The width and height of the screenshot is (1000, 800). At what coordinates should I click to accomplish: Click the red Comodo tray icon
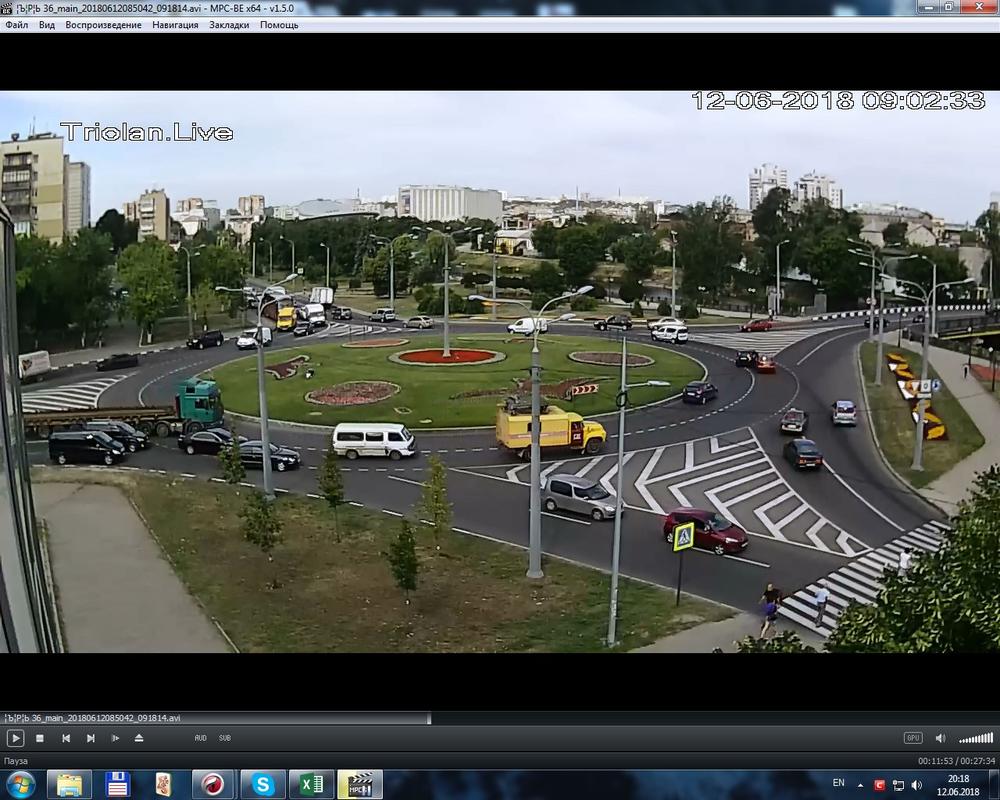879,785
